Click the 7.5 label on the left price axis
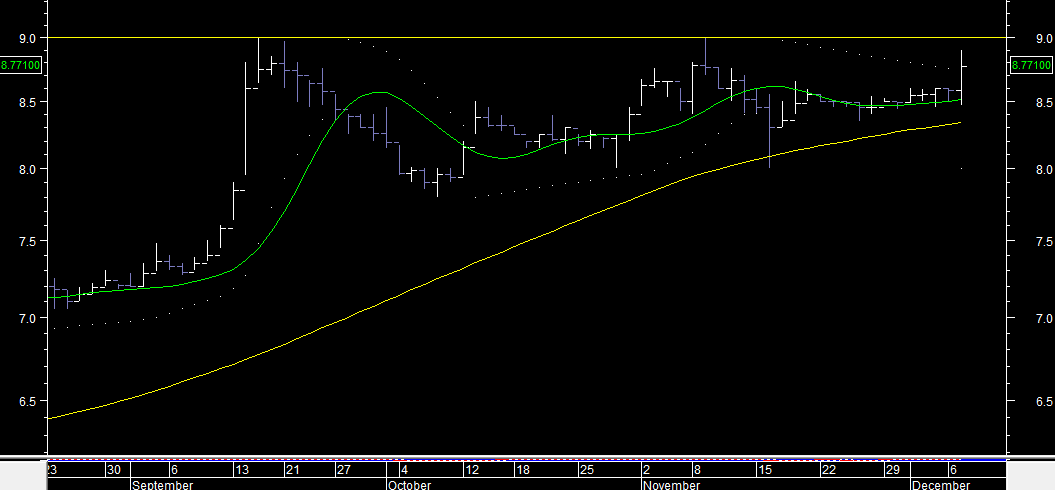This screenshot has height=490, width=1055. (28, 242)
